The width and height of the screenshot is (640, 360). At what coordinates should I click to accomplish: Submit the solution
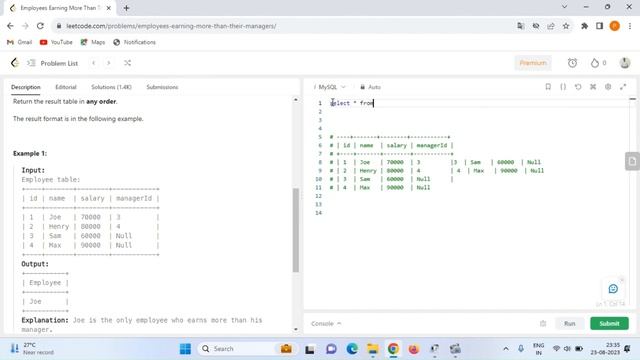pyautogui.click(x=609, y=323)
